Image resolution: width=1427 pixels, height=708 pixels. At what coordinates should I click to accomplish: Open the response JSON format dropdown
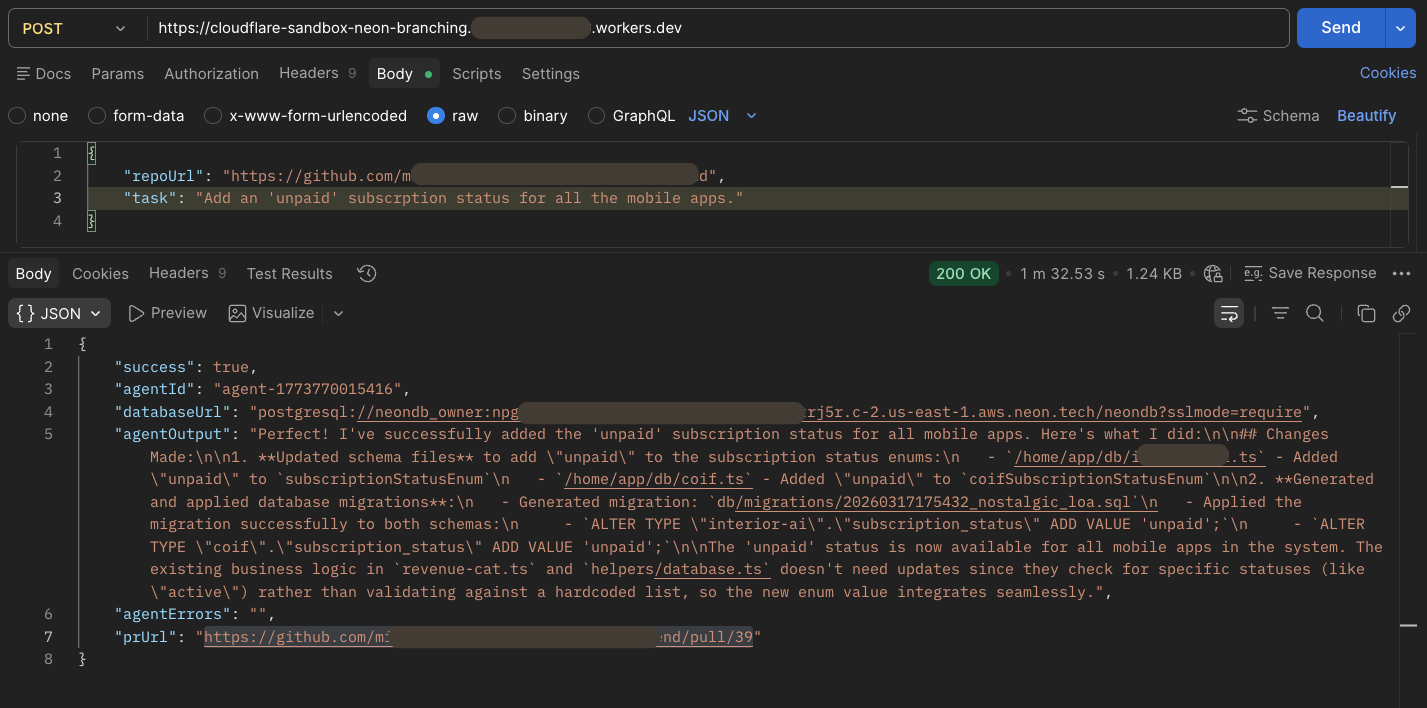[60, 313]
